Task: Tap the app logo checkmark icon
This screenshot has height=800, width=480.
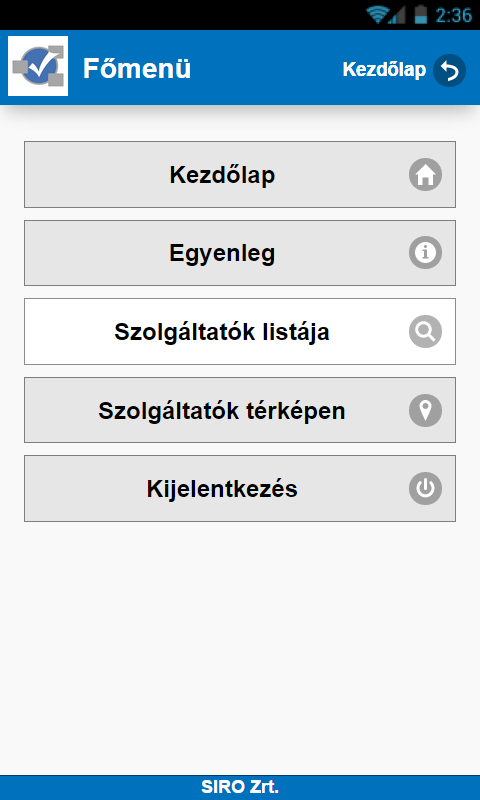Action: [38, 66]
